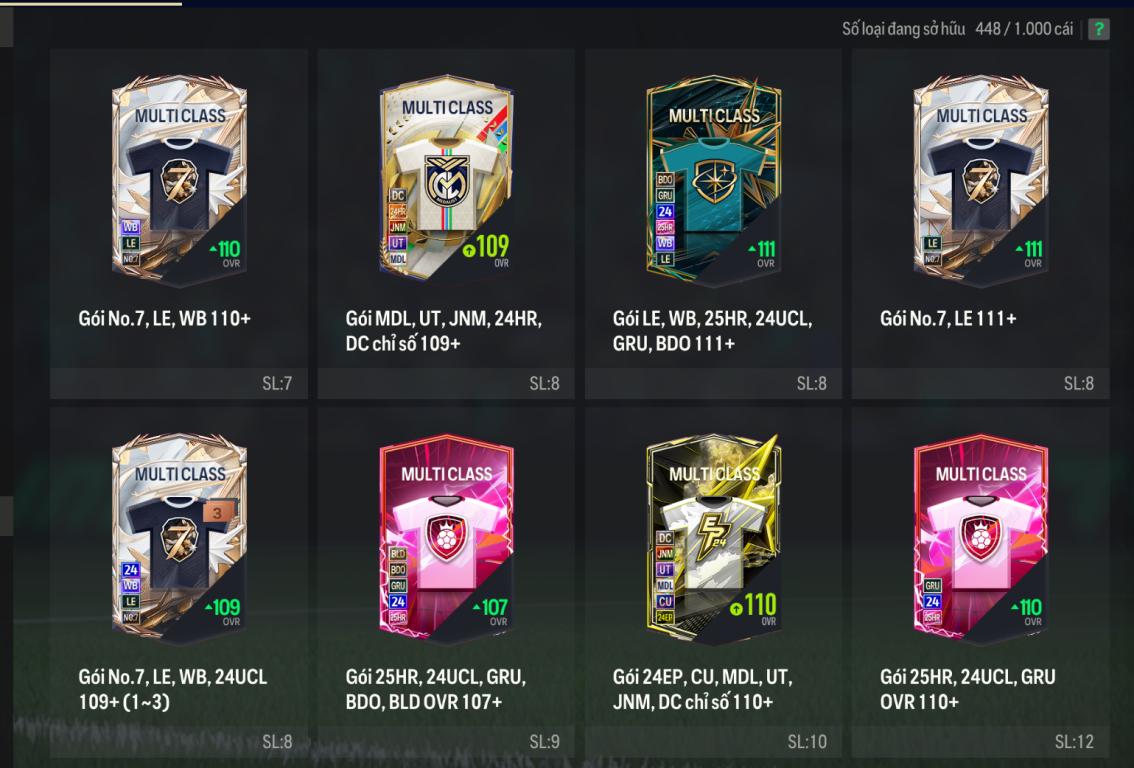Viewport: 1134px width, 768px height.
Task: Choose the No.7, LE 111+ pack card image
Action: 981,181
